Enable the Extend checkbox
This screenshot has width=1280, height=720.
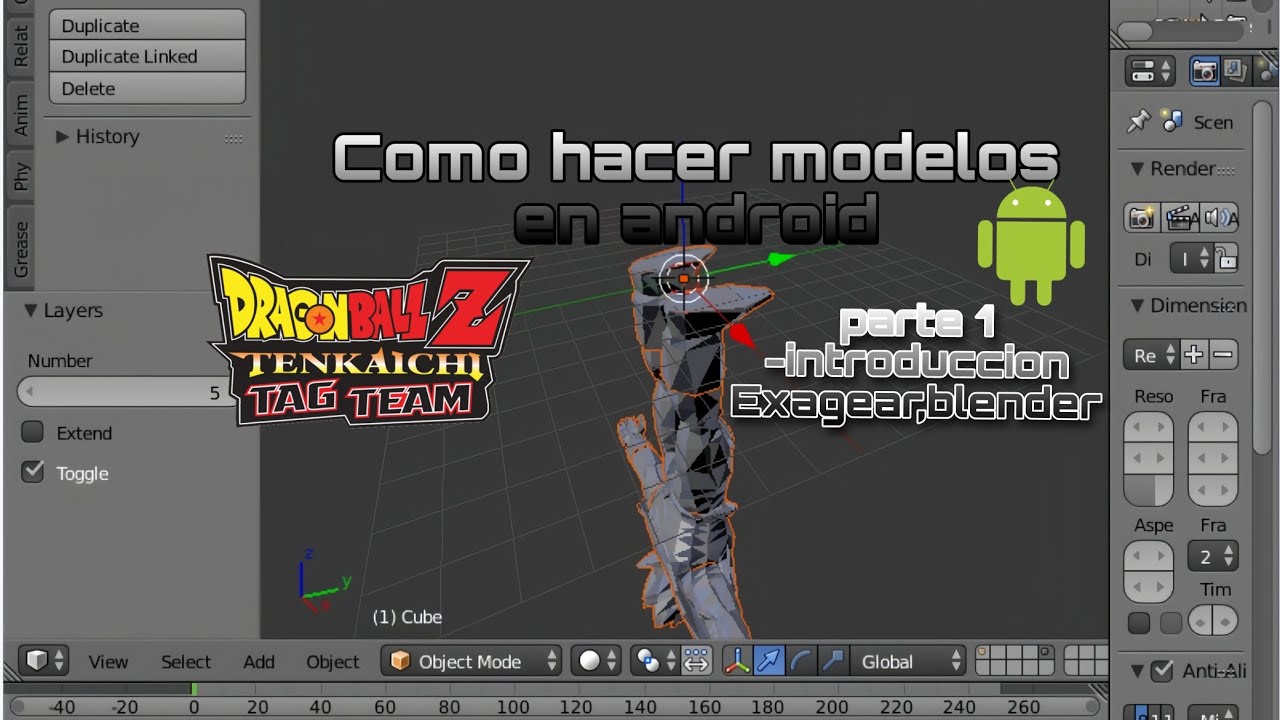point(33,432)
